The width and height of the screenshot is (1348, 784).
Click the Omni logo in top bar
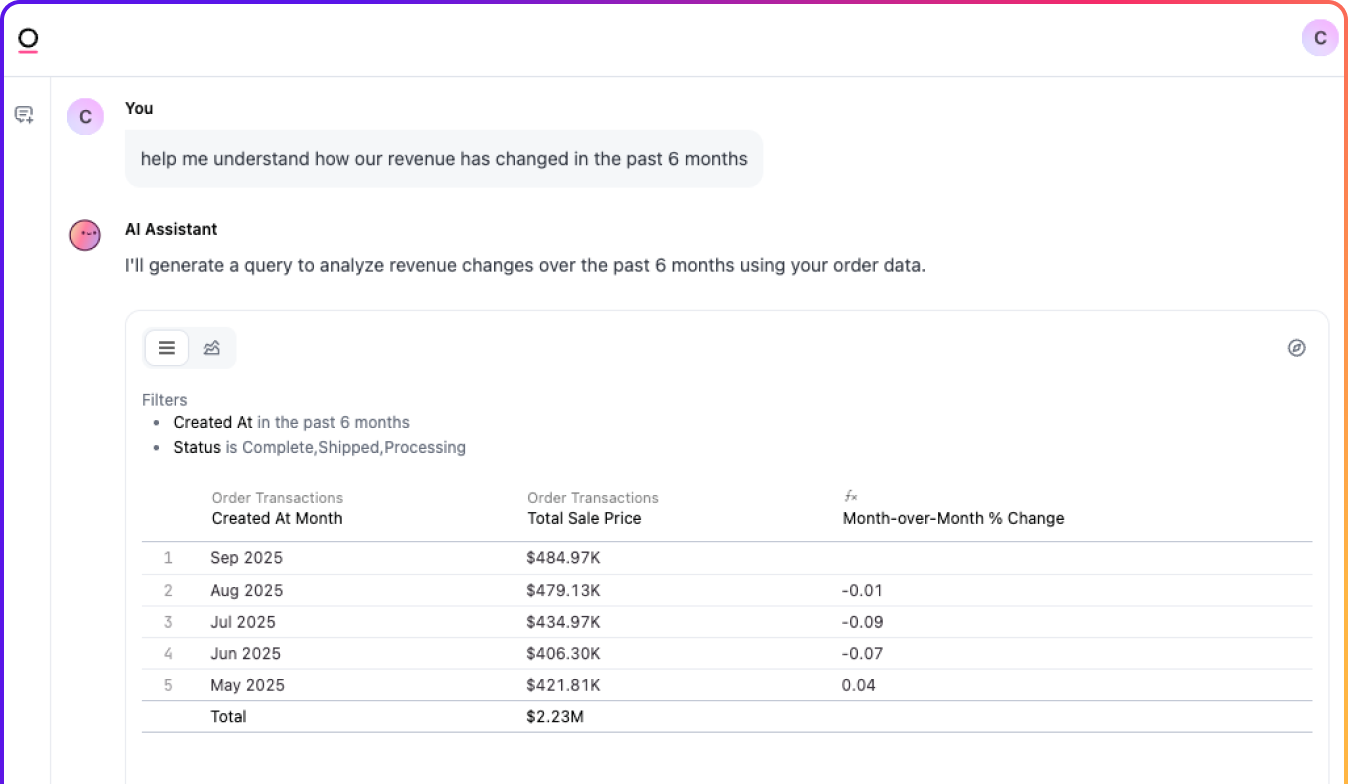pos(28,40)
